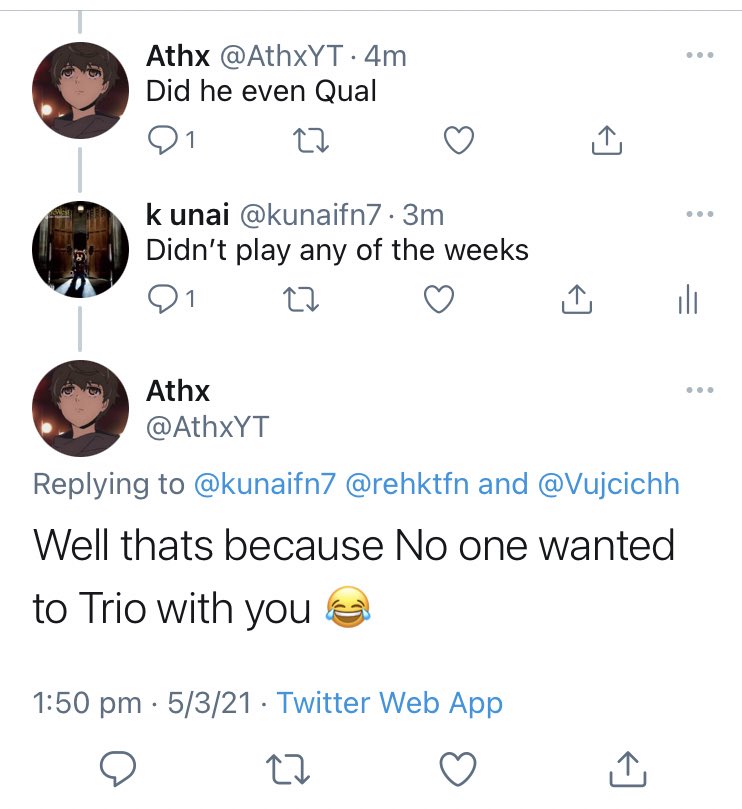Viewport: 742px width, 809px height.
Task: Retweet k unai's "Didn't play" tweet
Action: (296, 298)
